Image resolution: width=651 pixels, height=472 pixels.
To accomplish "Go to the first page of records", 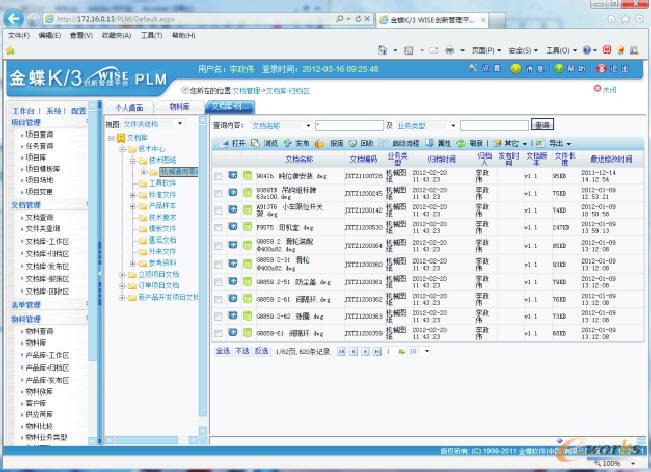I will click(341, 352).
